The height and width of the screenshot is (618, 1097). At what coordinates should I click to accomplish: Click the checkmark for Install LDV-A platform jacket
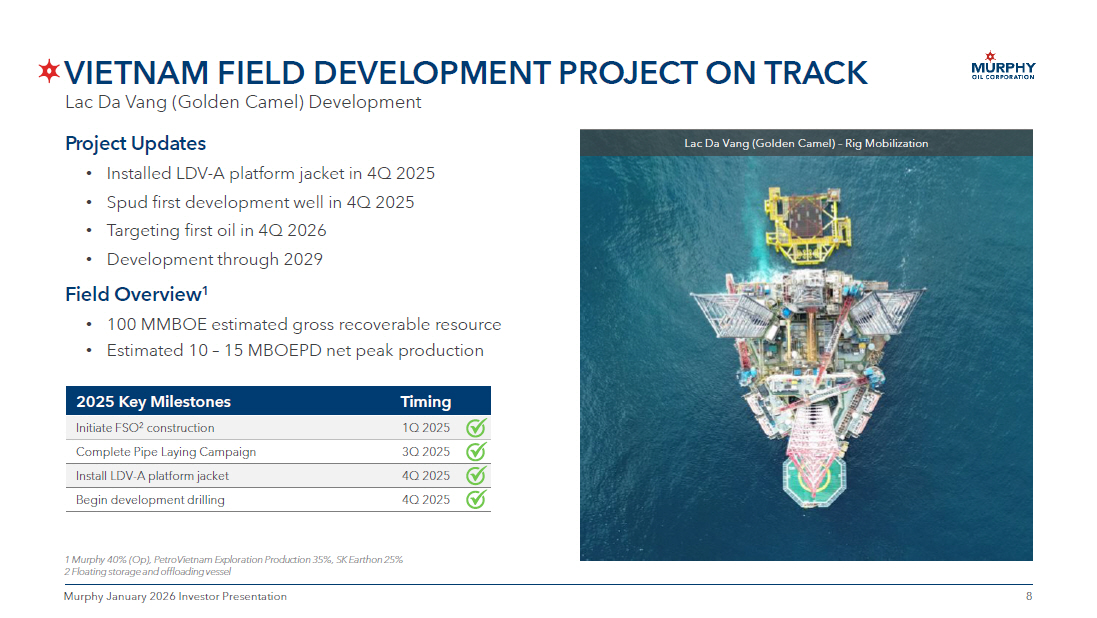[476, 476]
